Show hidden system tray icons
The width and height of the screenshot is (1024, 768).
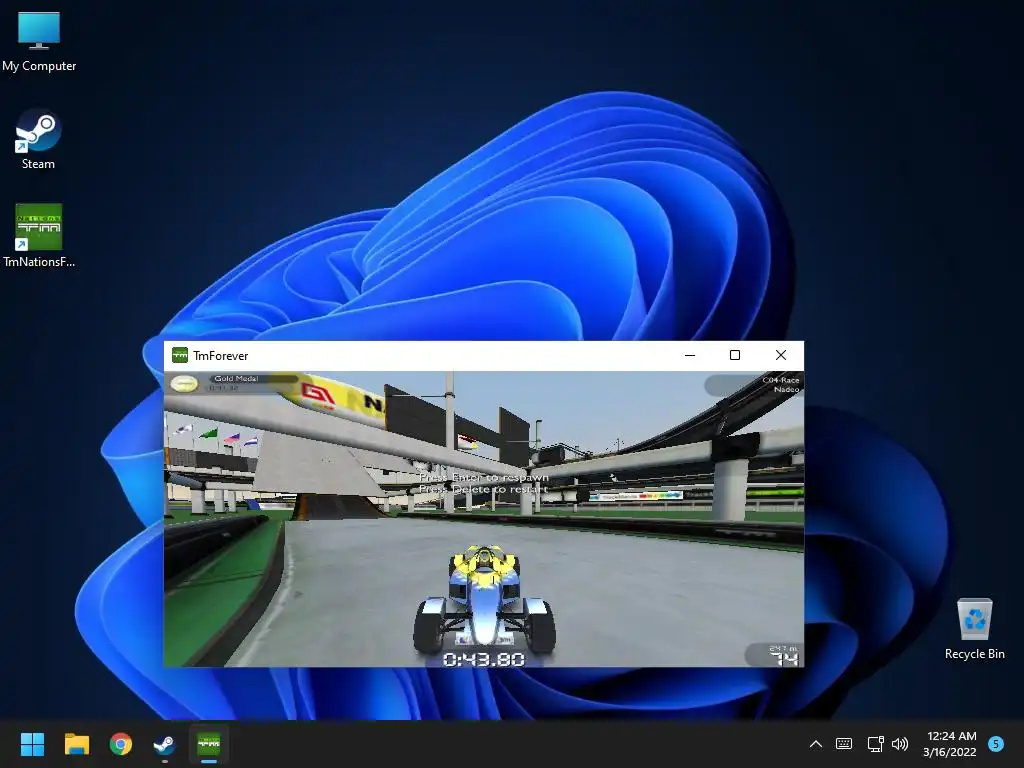pyautogui.click(x=816, y=744)
